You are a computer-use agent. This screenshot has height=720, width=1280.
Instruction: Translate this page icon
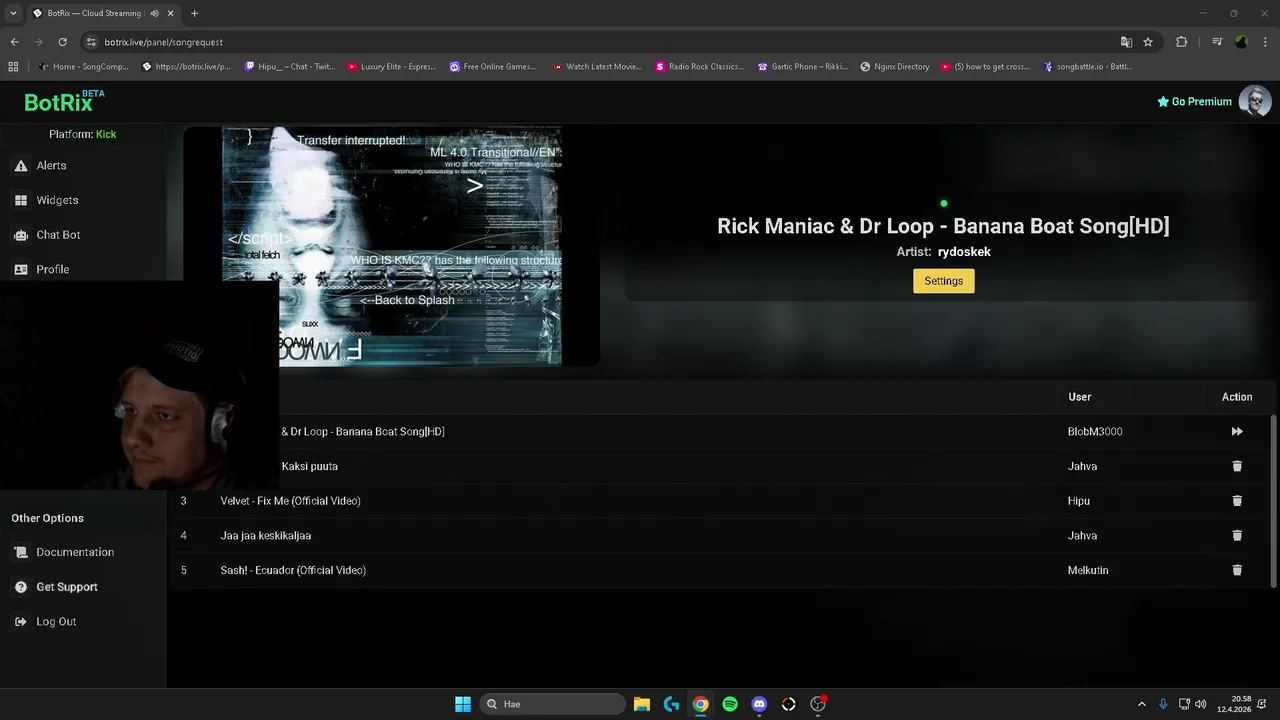1126,42
